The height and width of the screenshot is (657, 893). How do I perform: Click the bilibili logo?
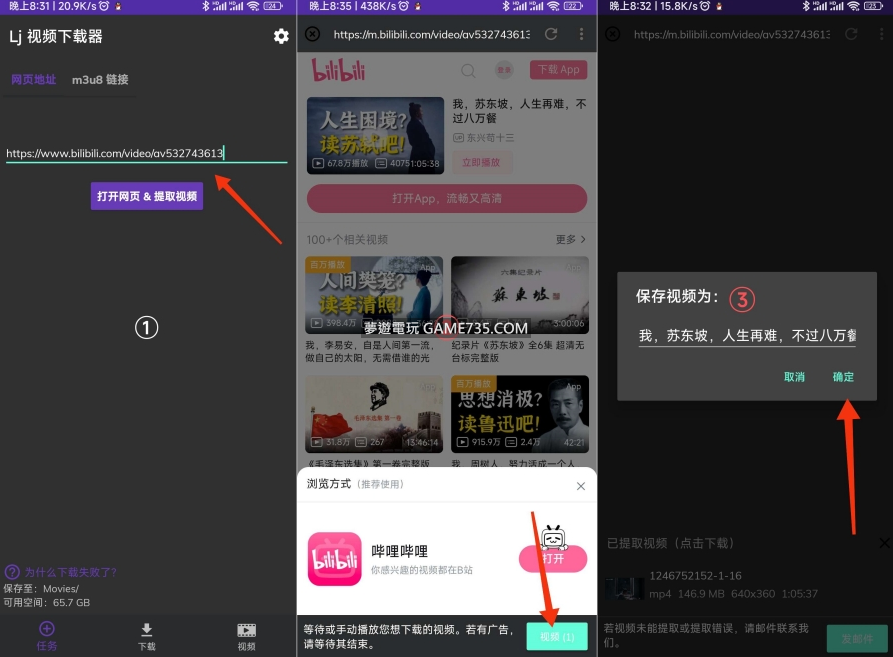[x=338, y=70]
